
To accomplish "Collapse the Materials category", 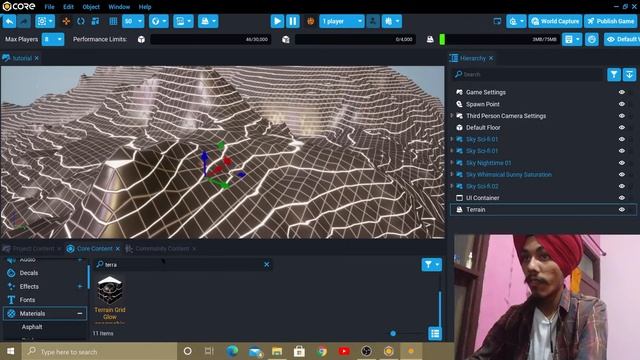I will [80, 313].
